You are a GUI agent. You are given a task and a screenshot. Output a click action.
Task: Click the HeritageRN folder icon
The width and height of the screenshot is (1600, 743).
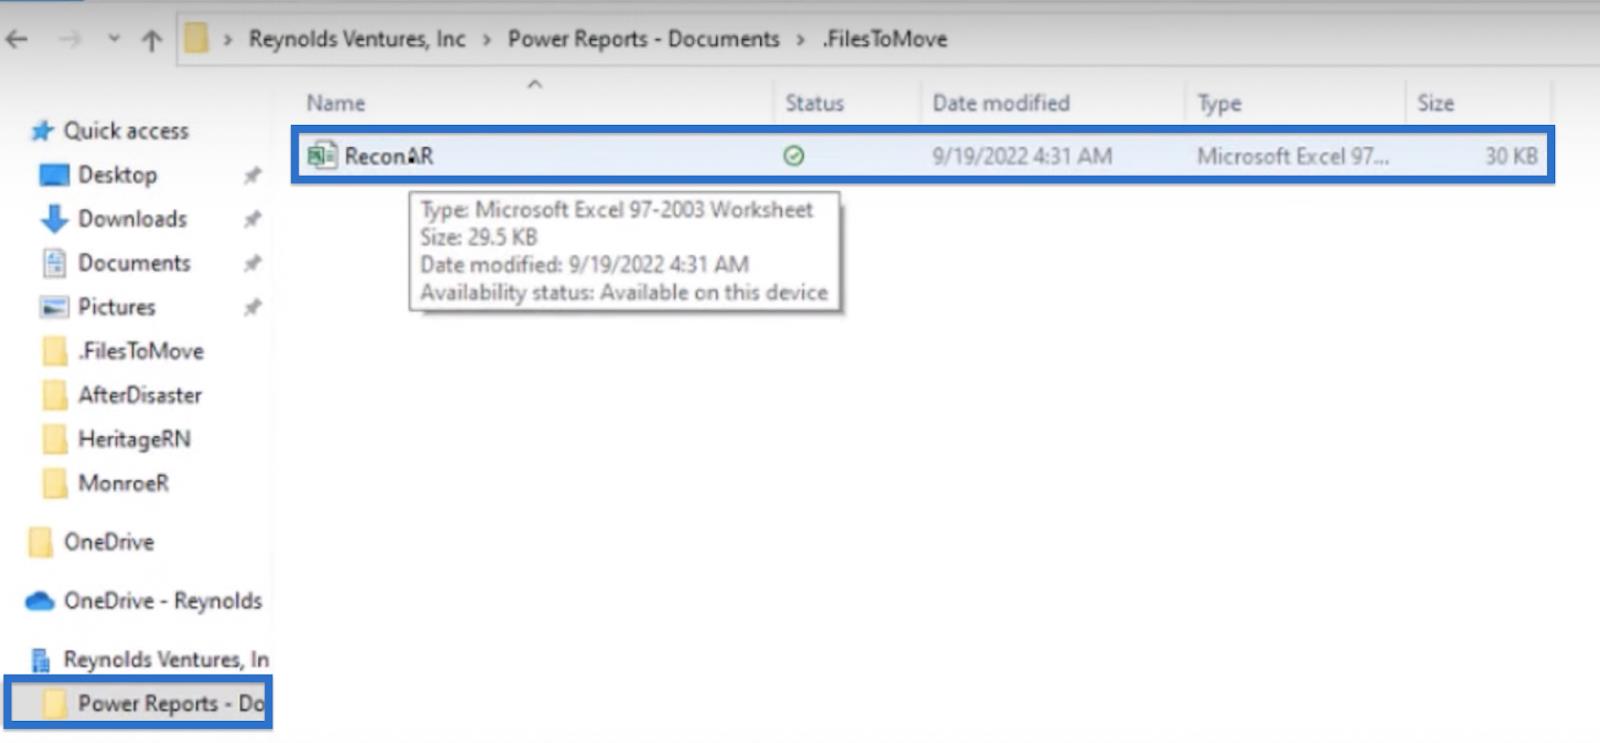pyautogui.click(x=55, y=439)
